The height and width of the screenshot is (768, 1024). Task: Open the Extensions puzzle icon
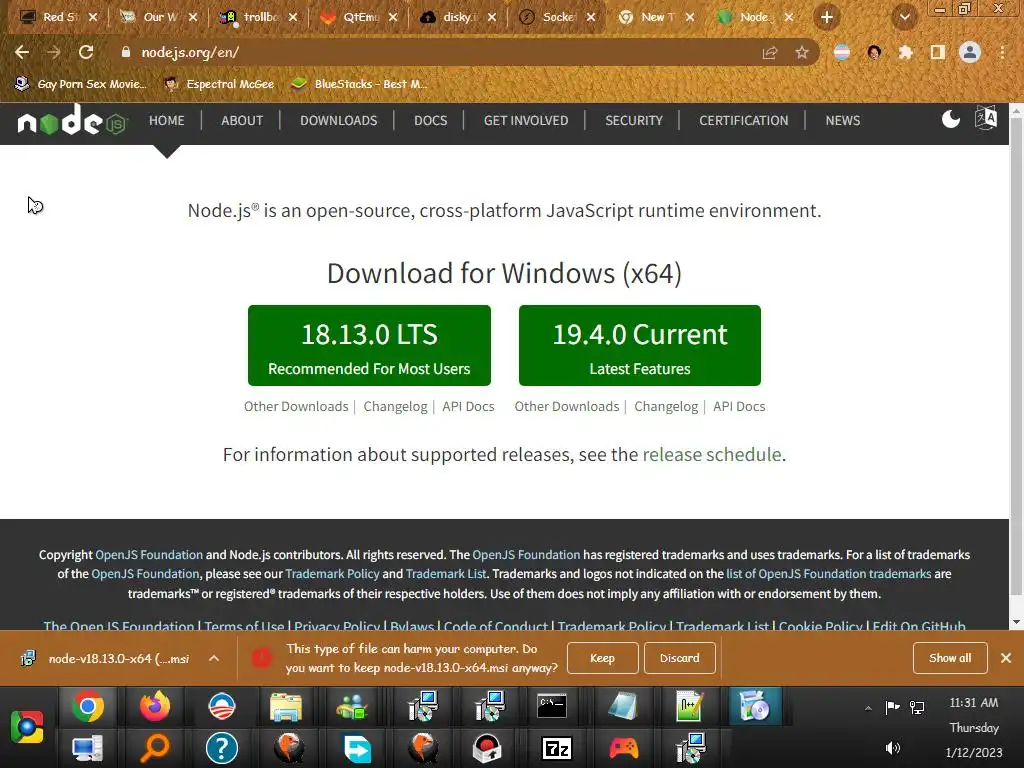coord(905,52)
